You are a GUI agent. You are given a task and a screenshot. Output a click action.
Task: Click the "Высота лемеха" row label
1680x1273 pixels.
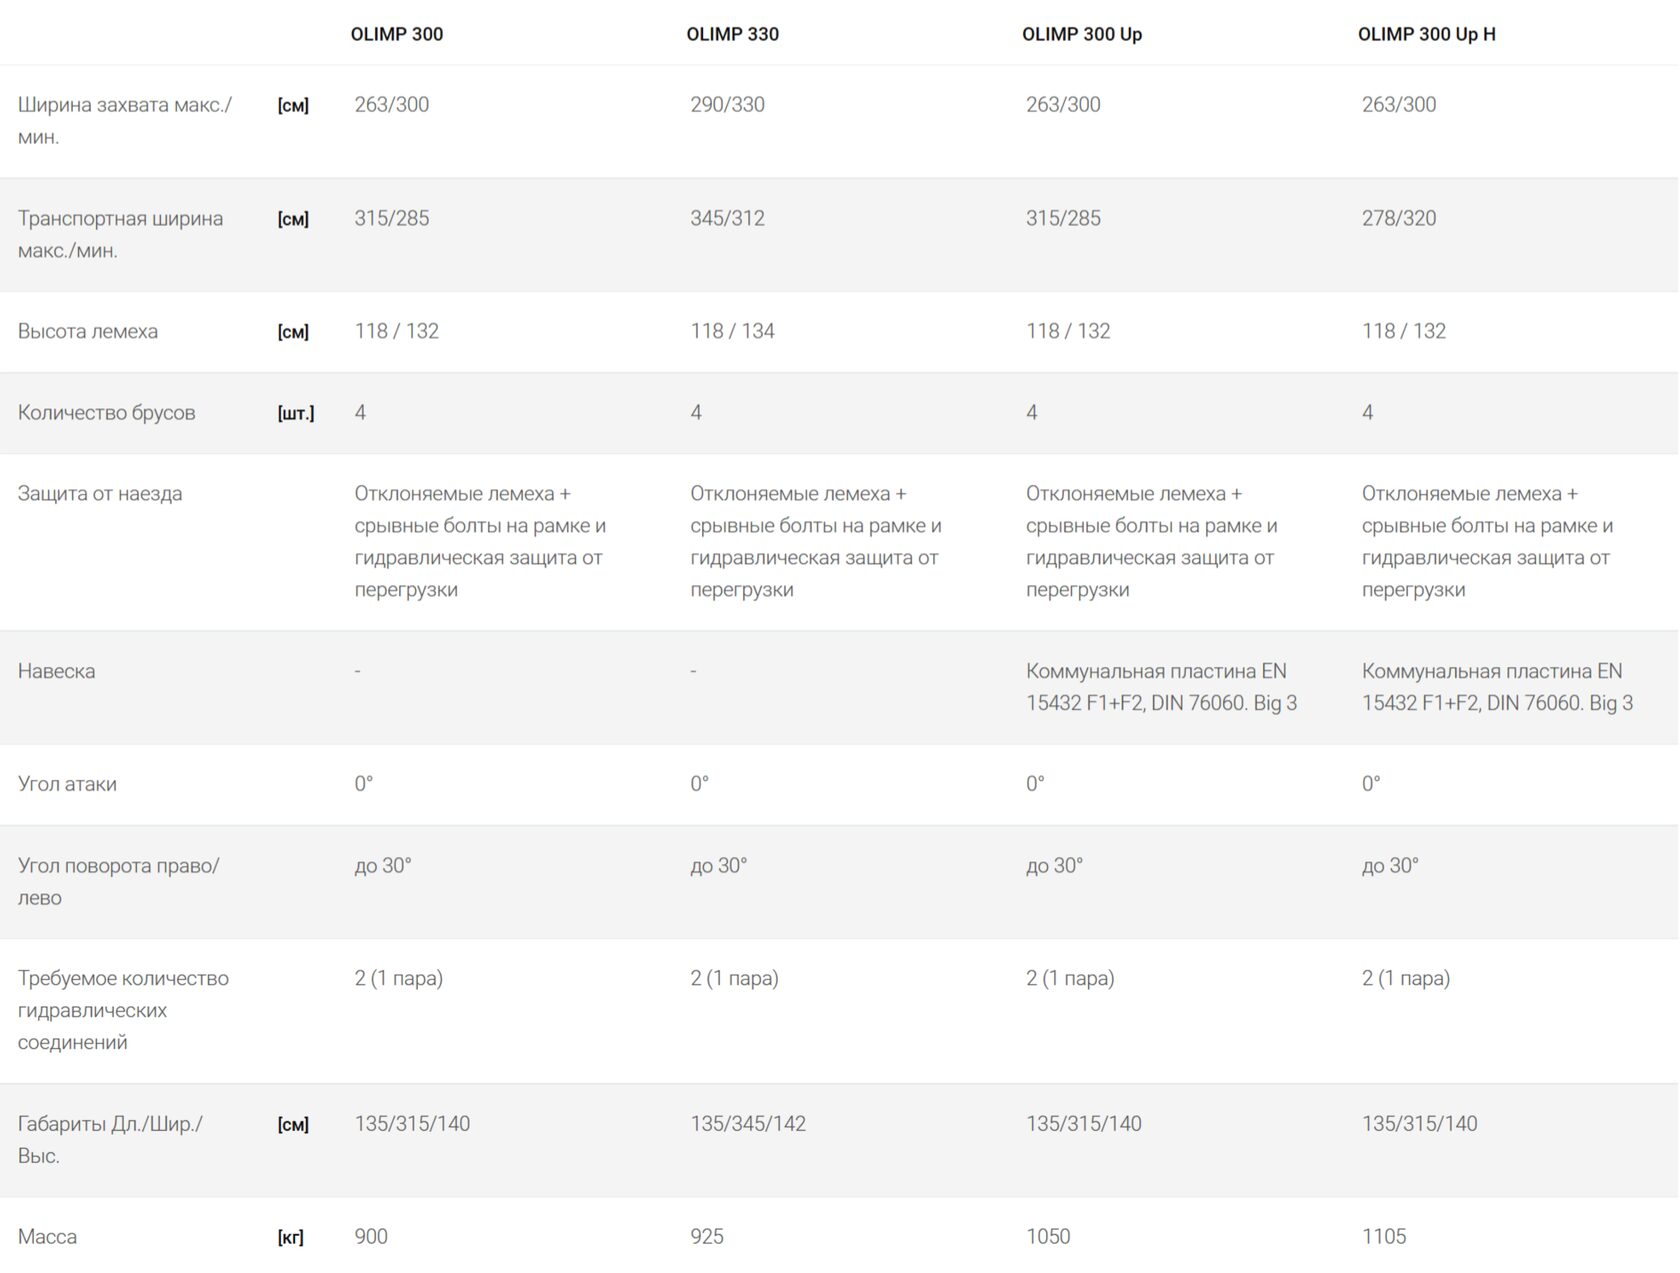88,332
